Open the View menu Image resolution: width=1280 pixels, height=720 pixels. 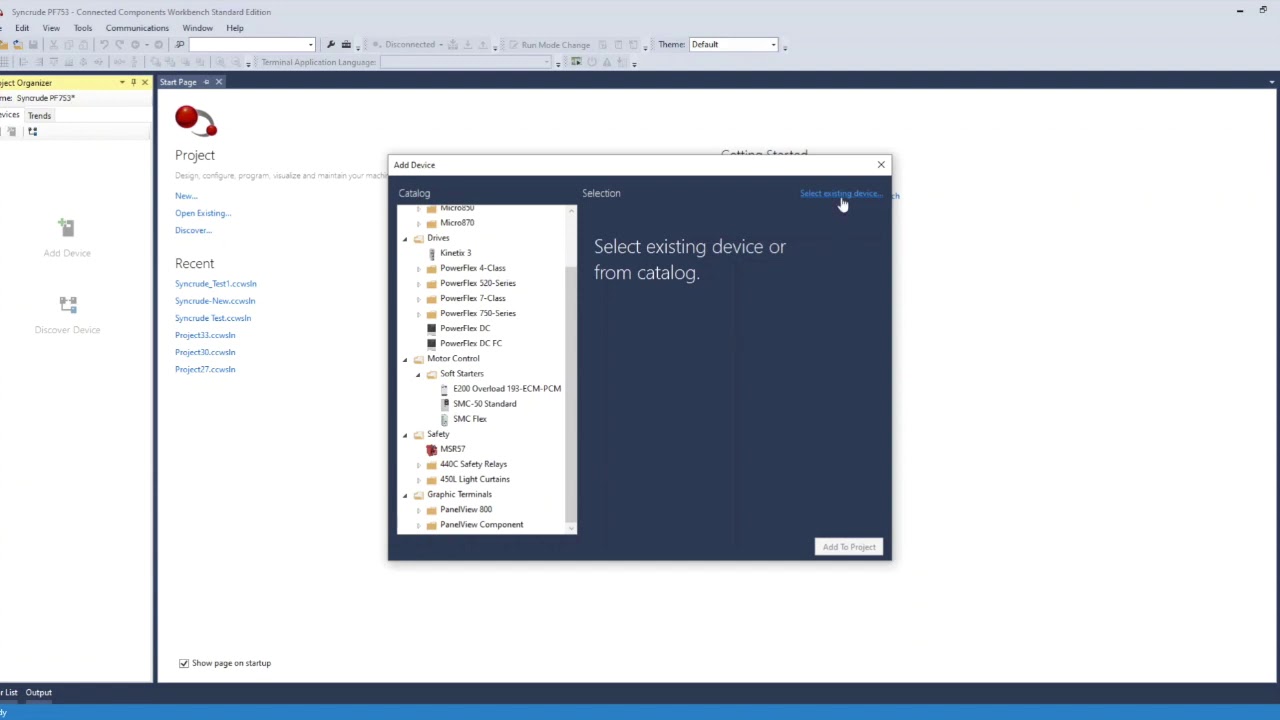click(51, 28)
